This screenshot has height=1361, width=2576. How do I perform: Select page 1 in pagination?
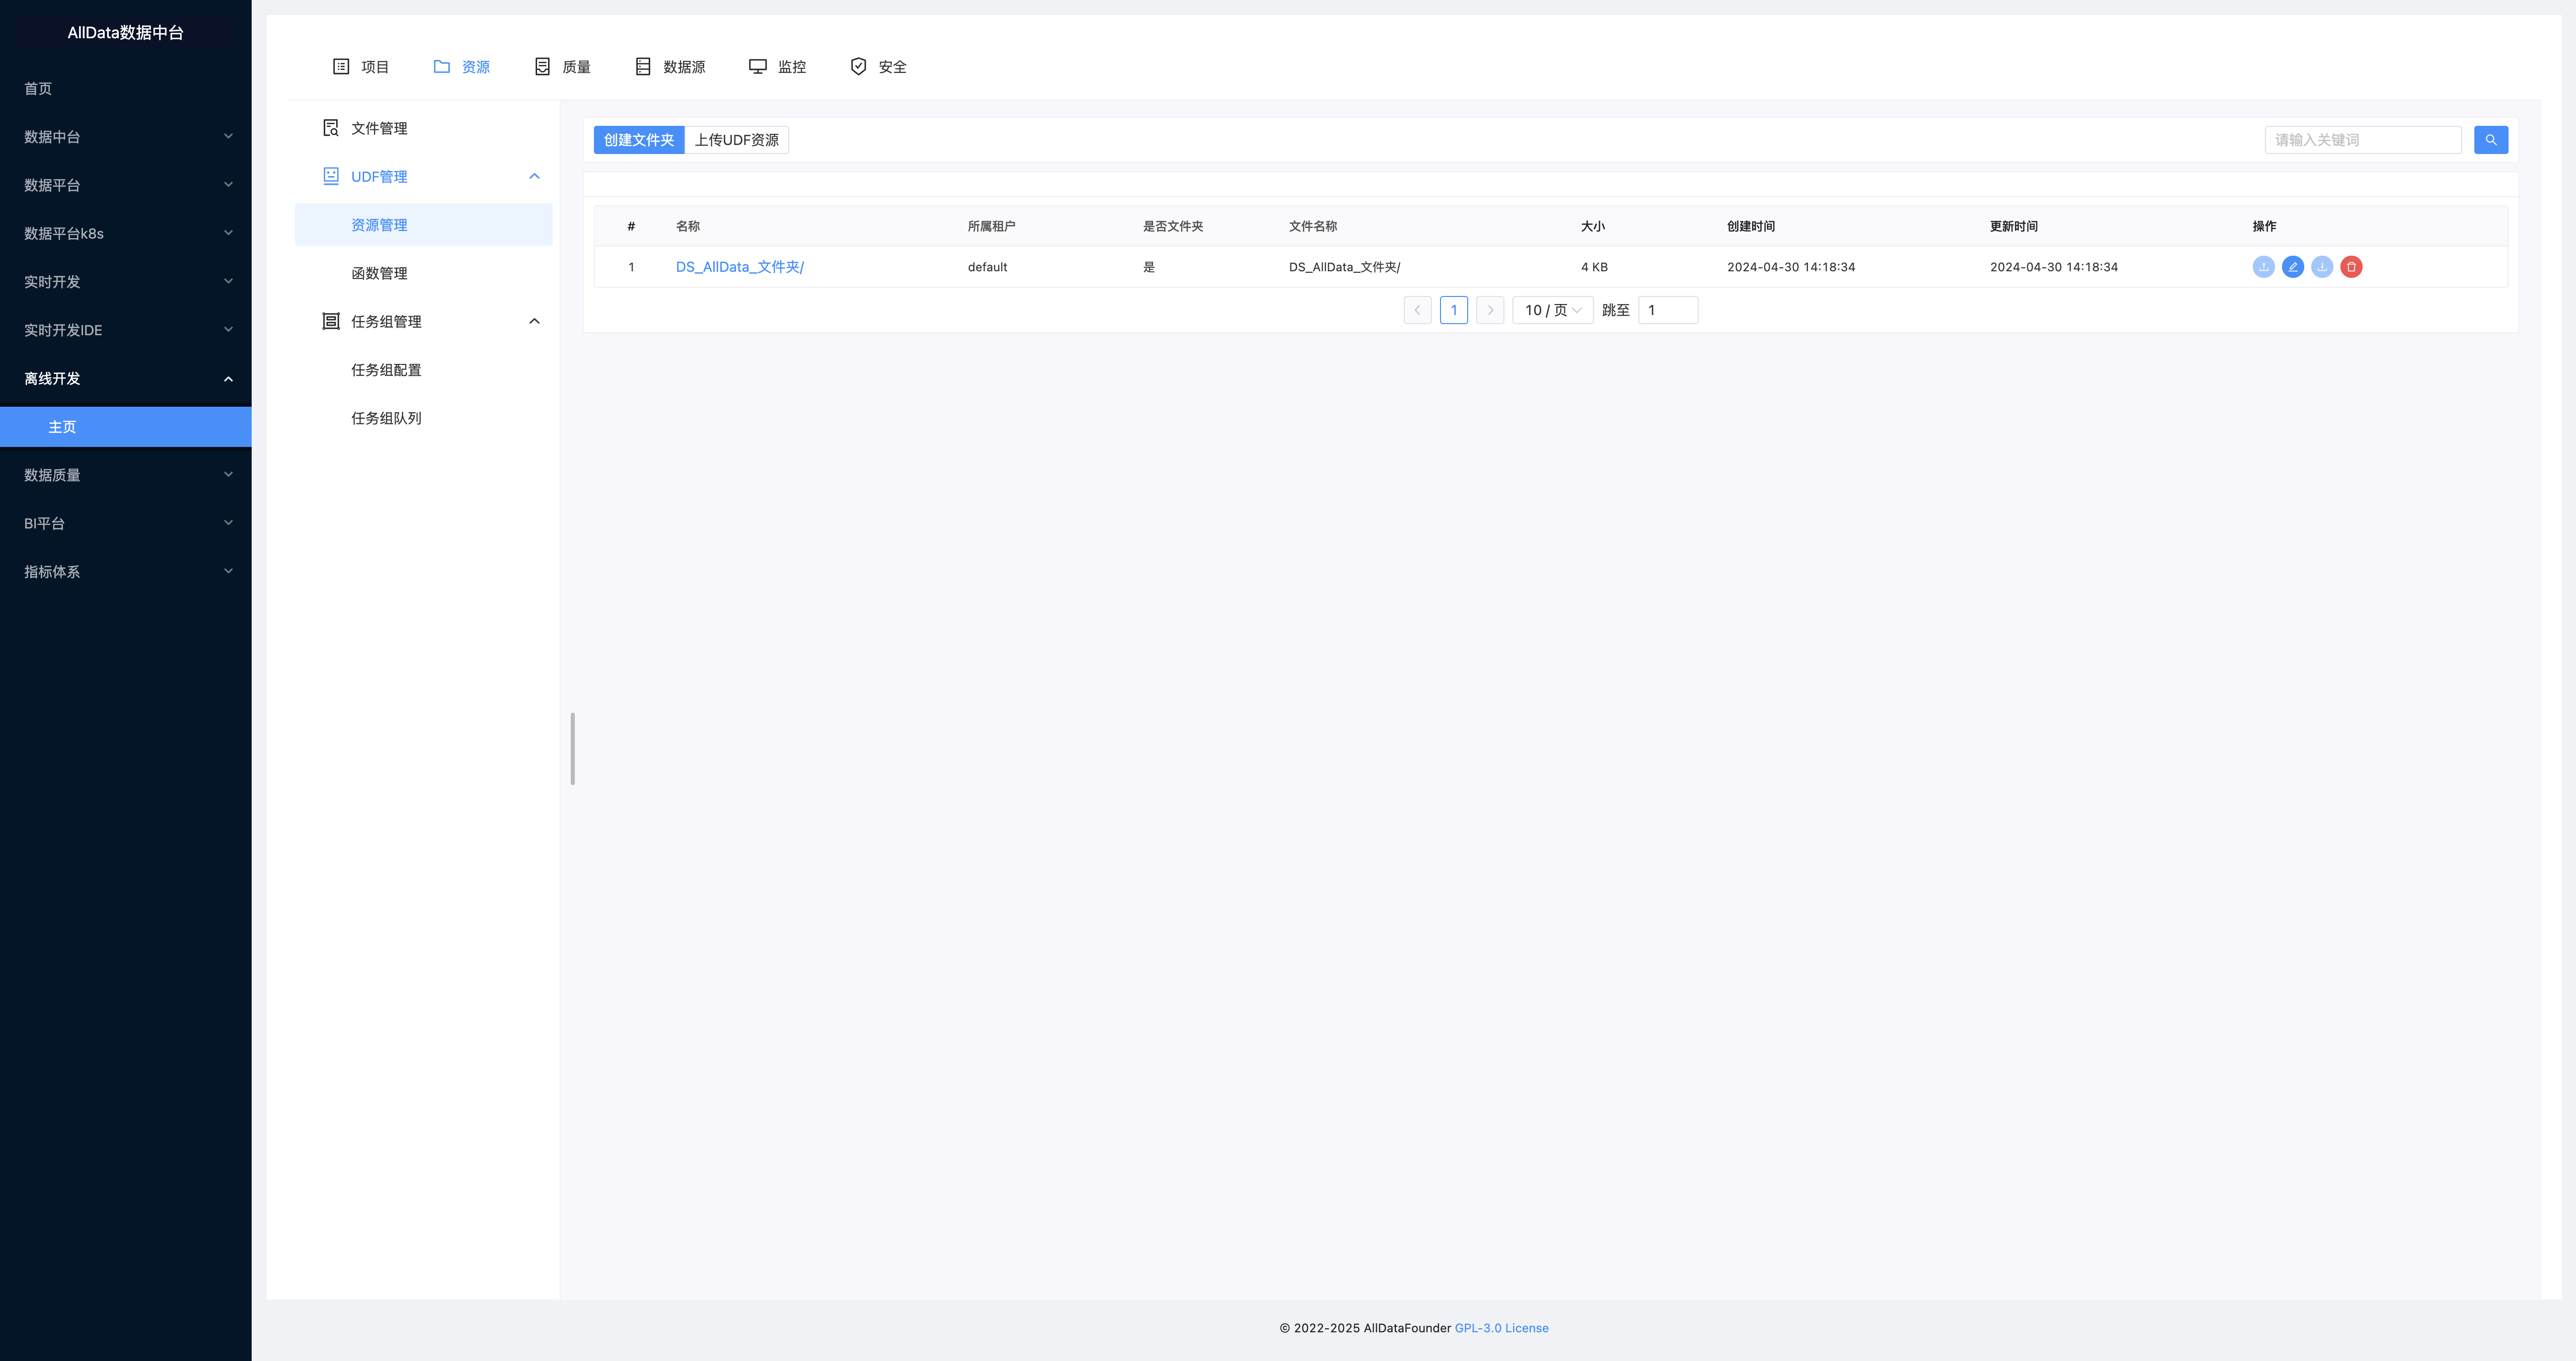(1453, 310)
